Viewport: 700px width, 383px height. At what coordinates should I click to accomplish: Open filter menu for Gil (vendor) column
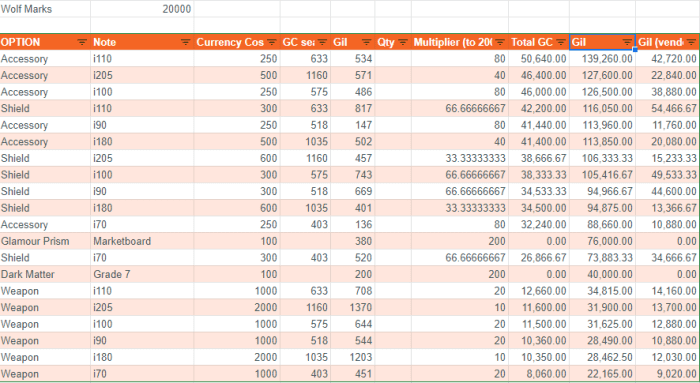tap(691, 42)
